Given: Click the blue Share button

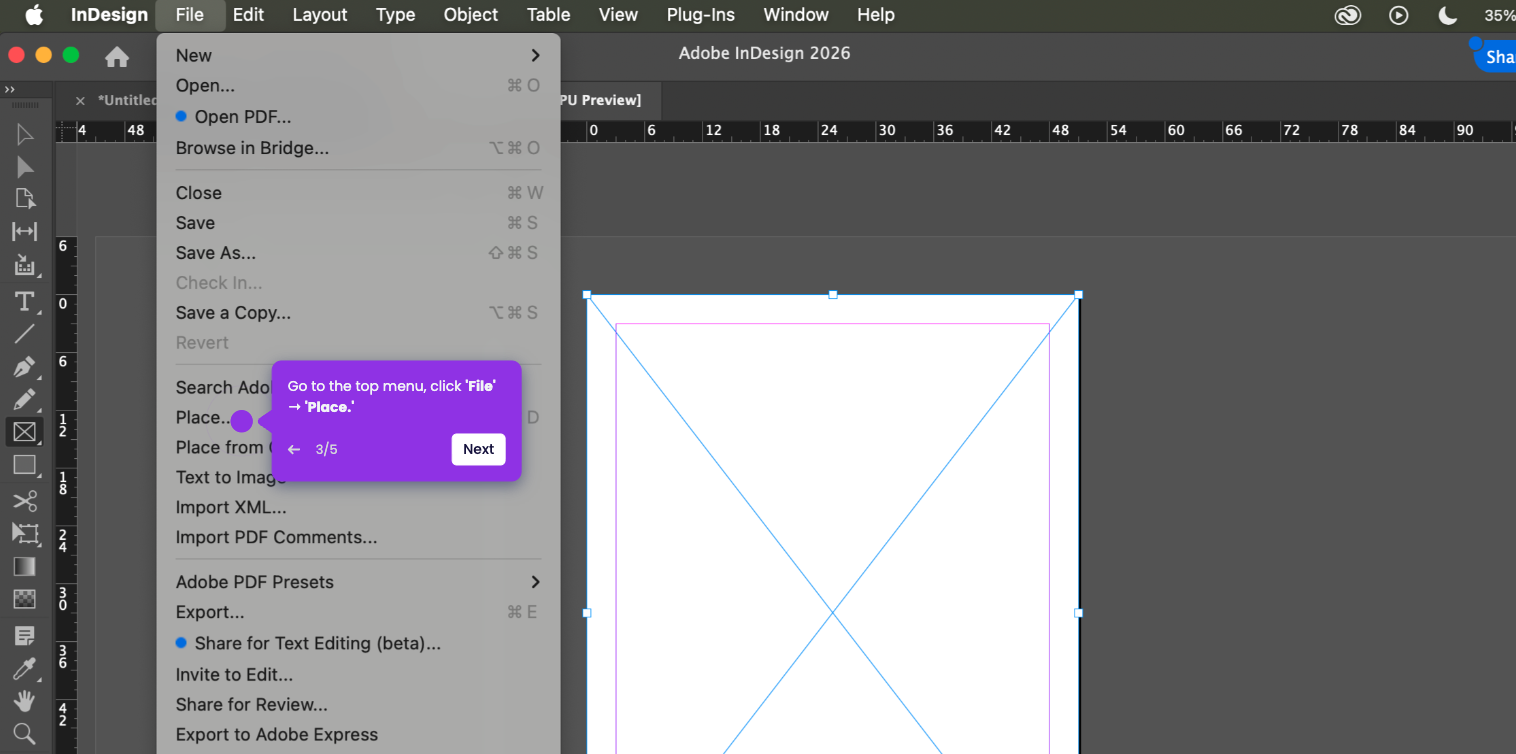Looking at the screenshot, I should 1496,57.
